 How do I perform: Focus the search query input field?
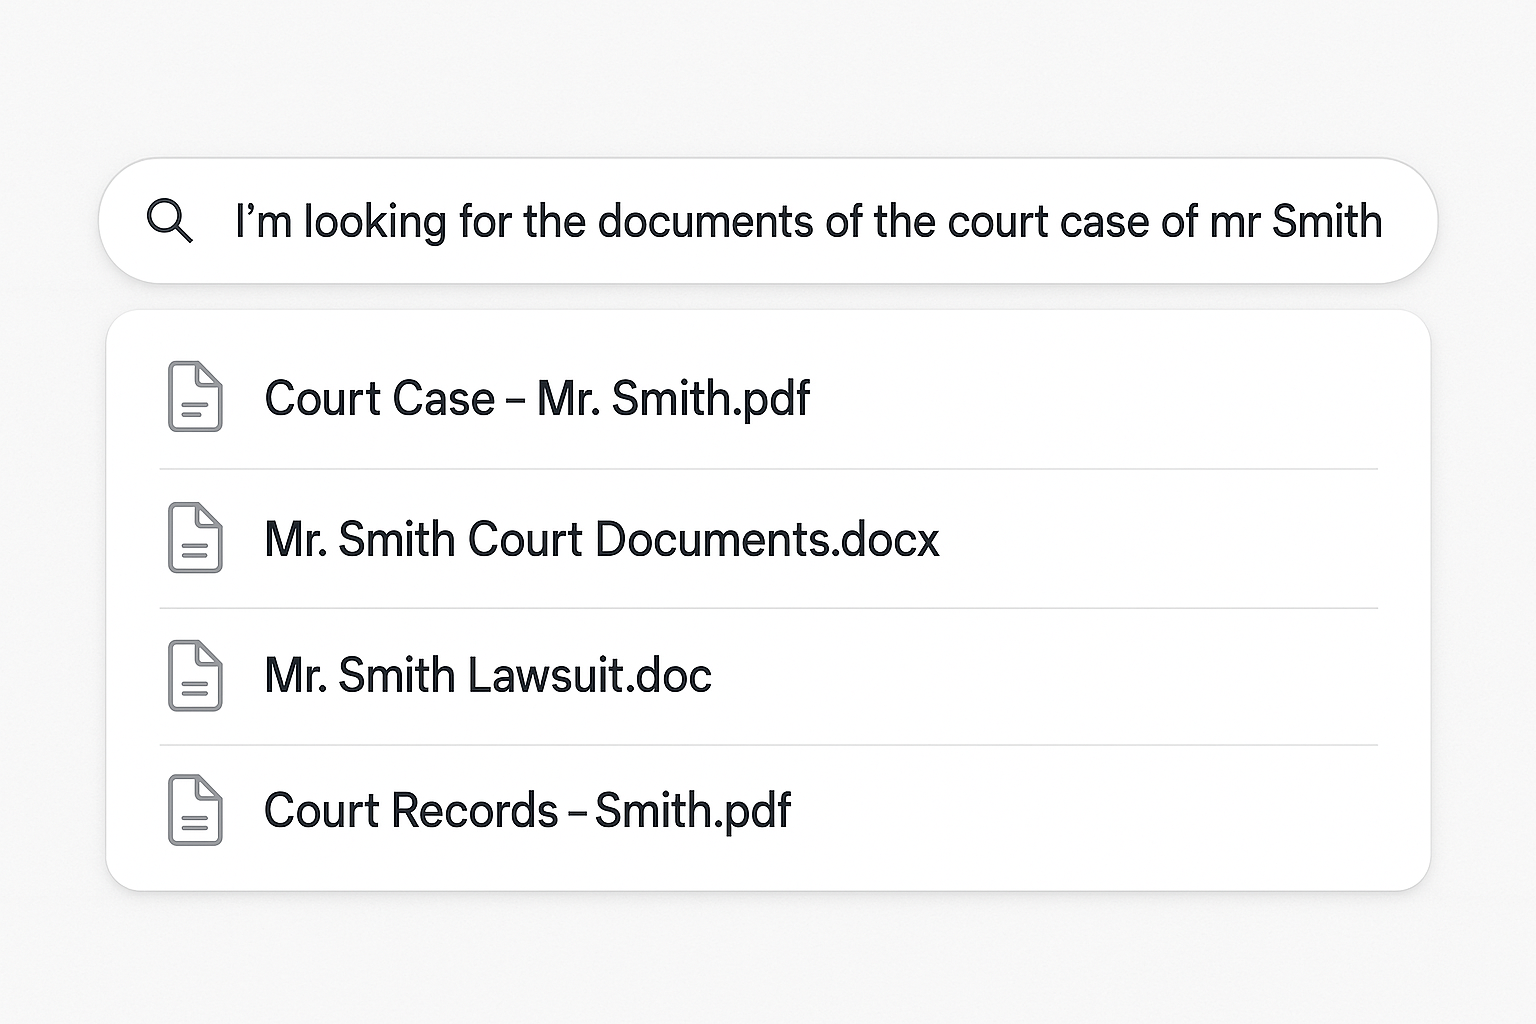768,220
